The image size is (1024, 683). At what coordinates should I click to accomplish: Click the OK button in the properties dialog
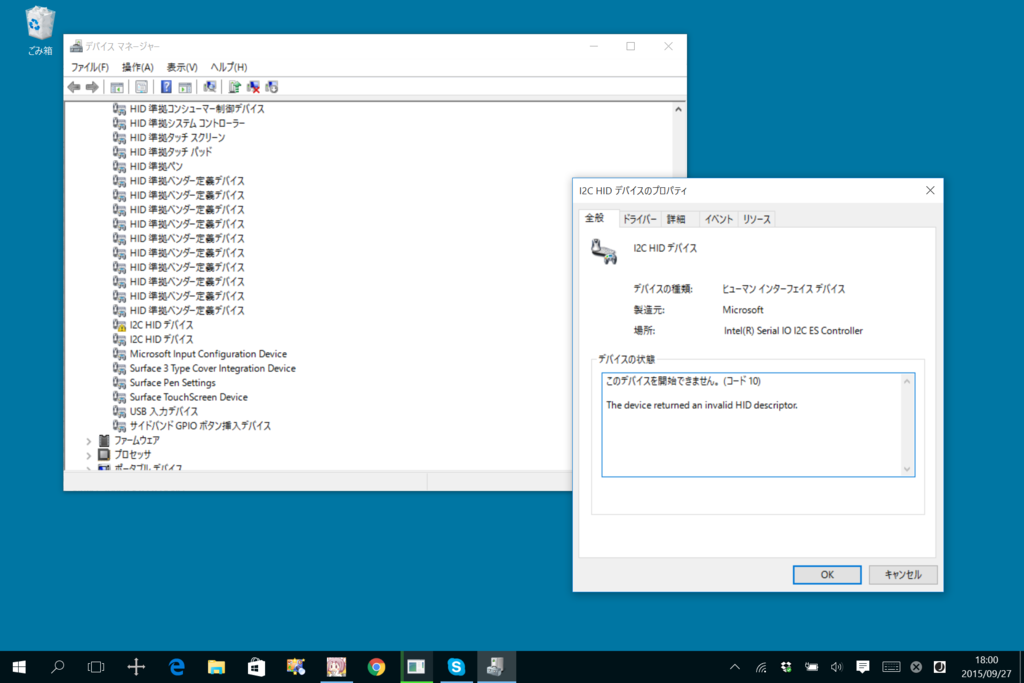pyautogui.click(x=827, y=575)
